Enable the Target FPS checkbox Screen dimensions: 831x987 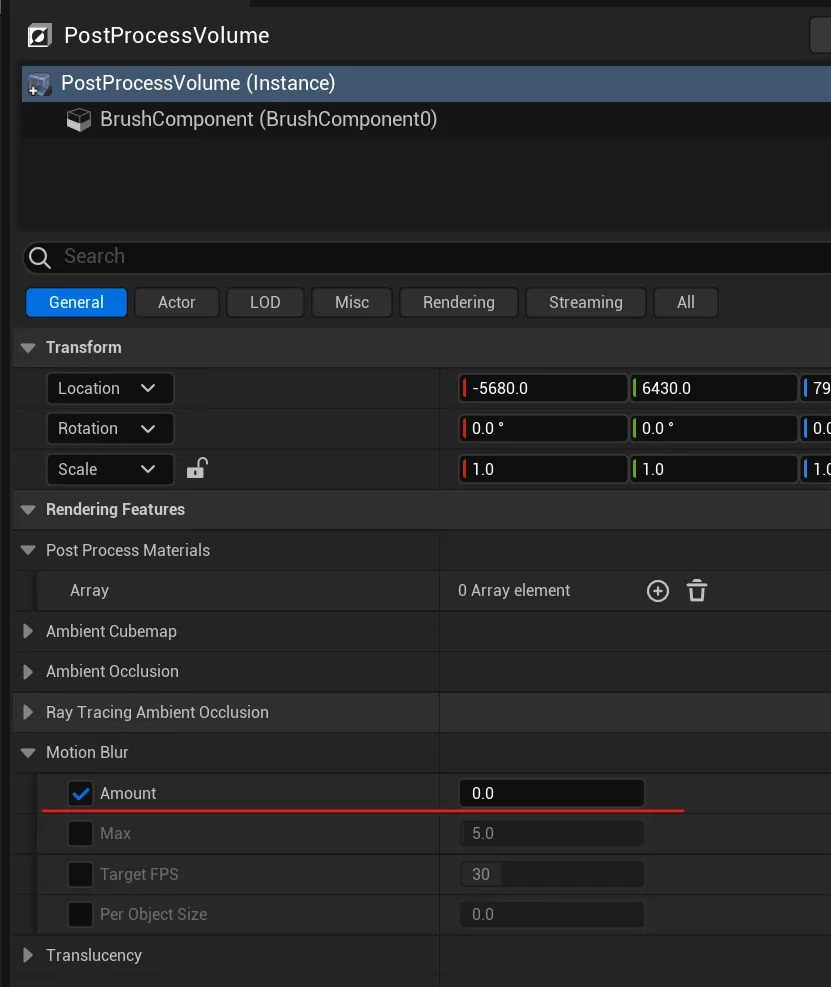point(80,874)
